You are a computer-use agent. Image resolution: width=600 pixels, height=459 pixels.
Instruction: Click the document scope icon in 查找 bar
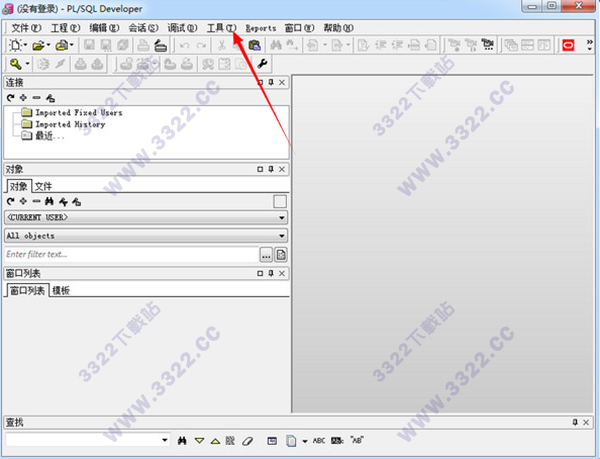point(291,441)
